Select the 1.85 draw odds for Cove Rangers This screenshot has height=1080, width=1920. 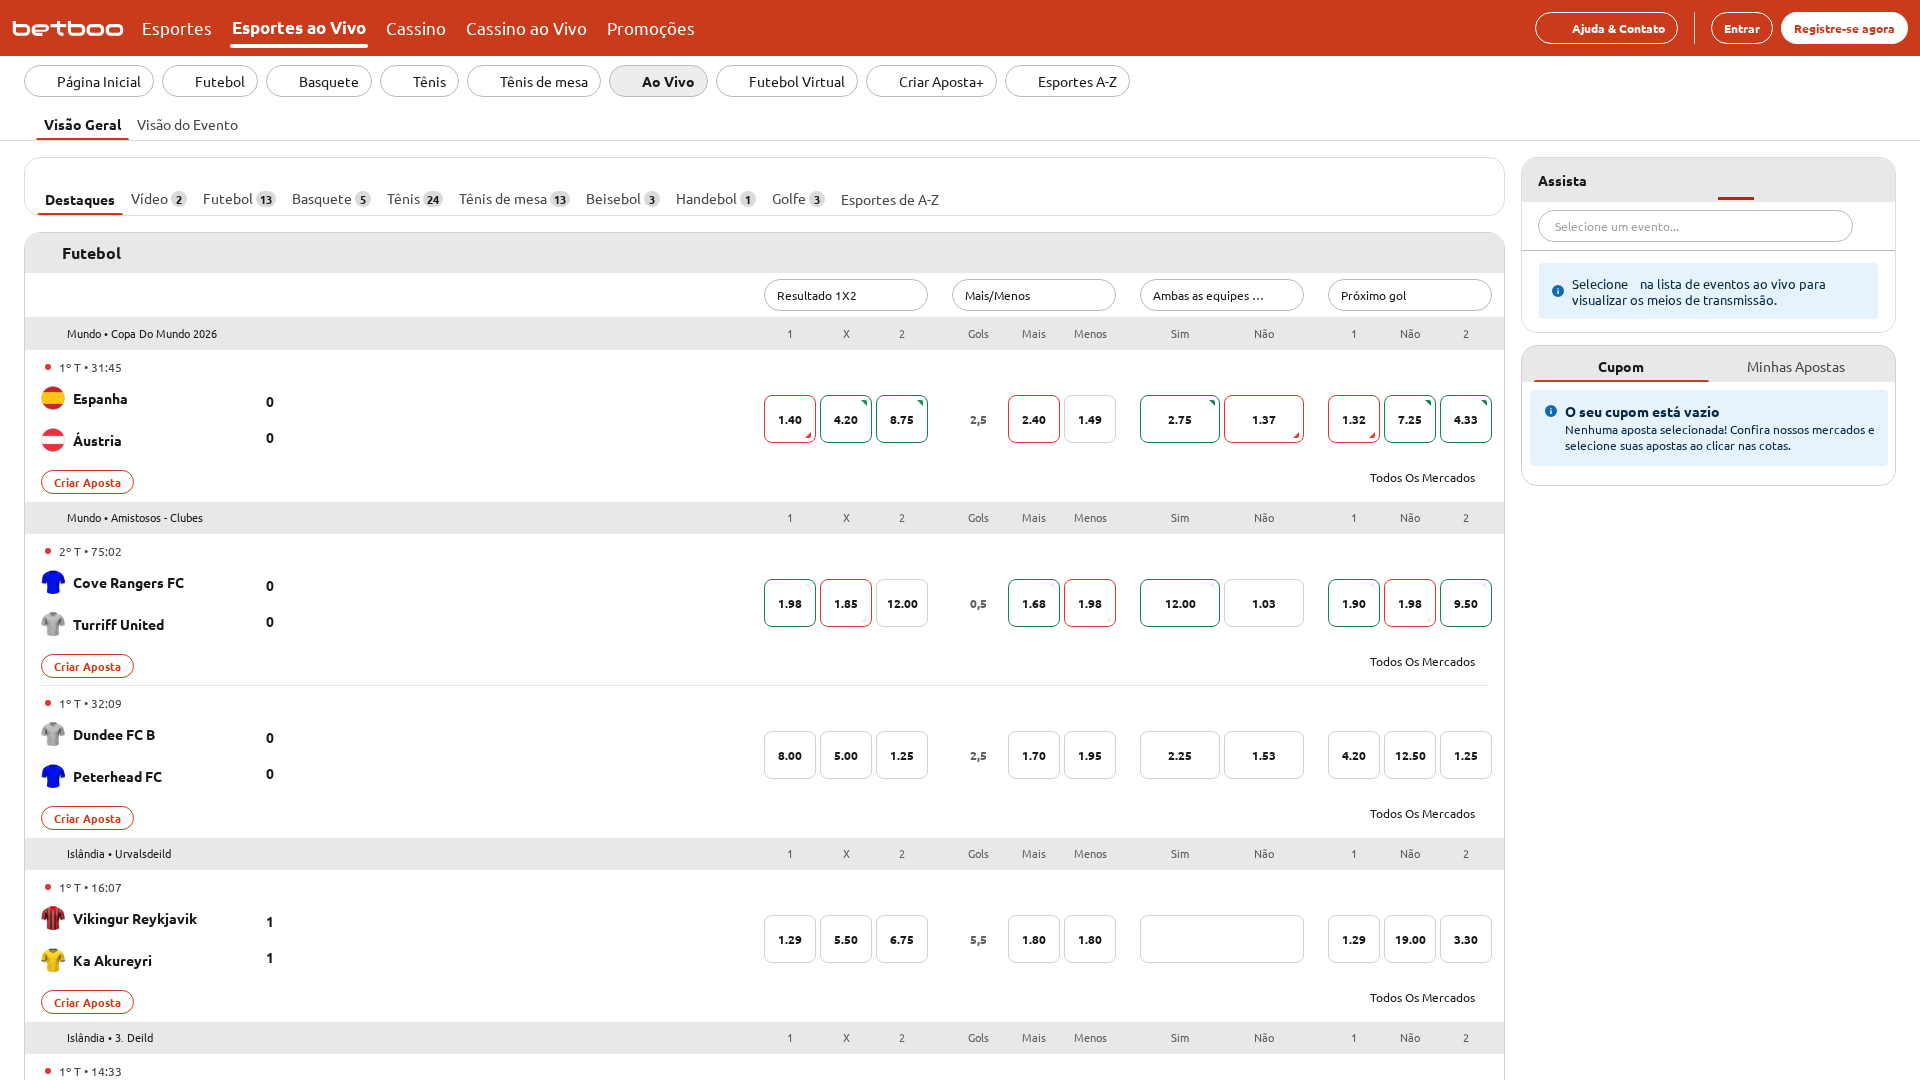click(846, 603)
